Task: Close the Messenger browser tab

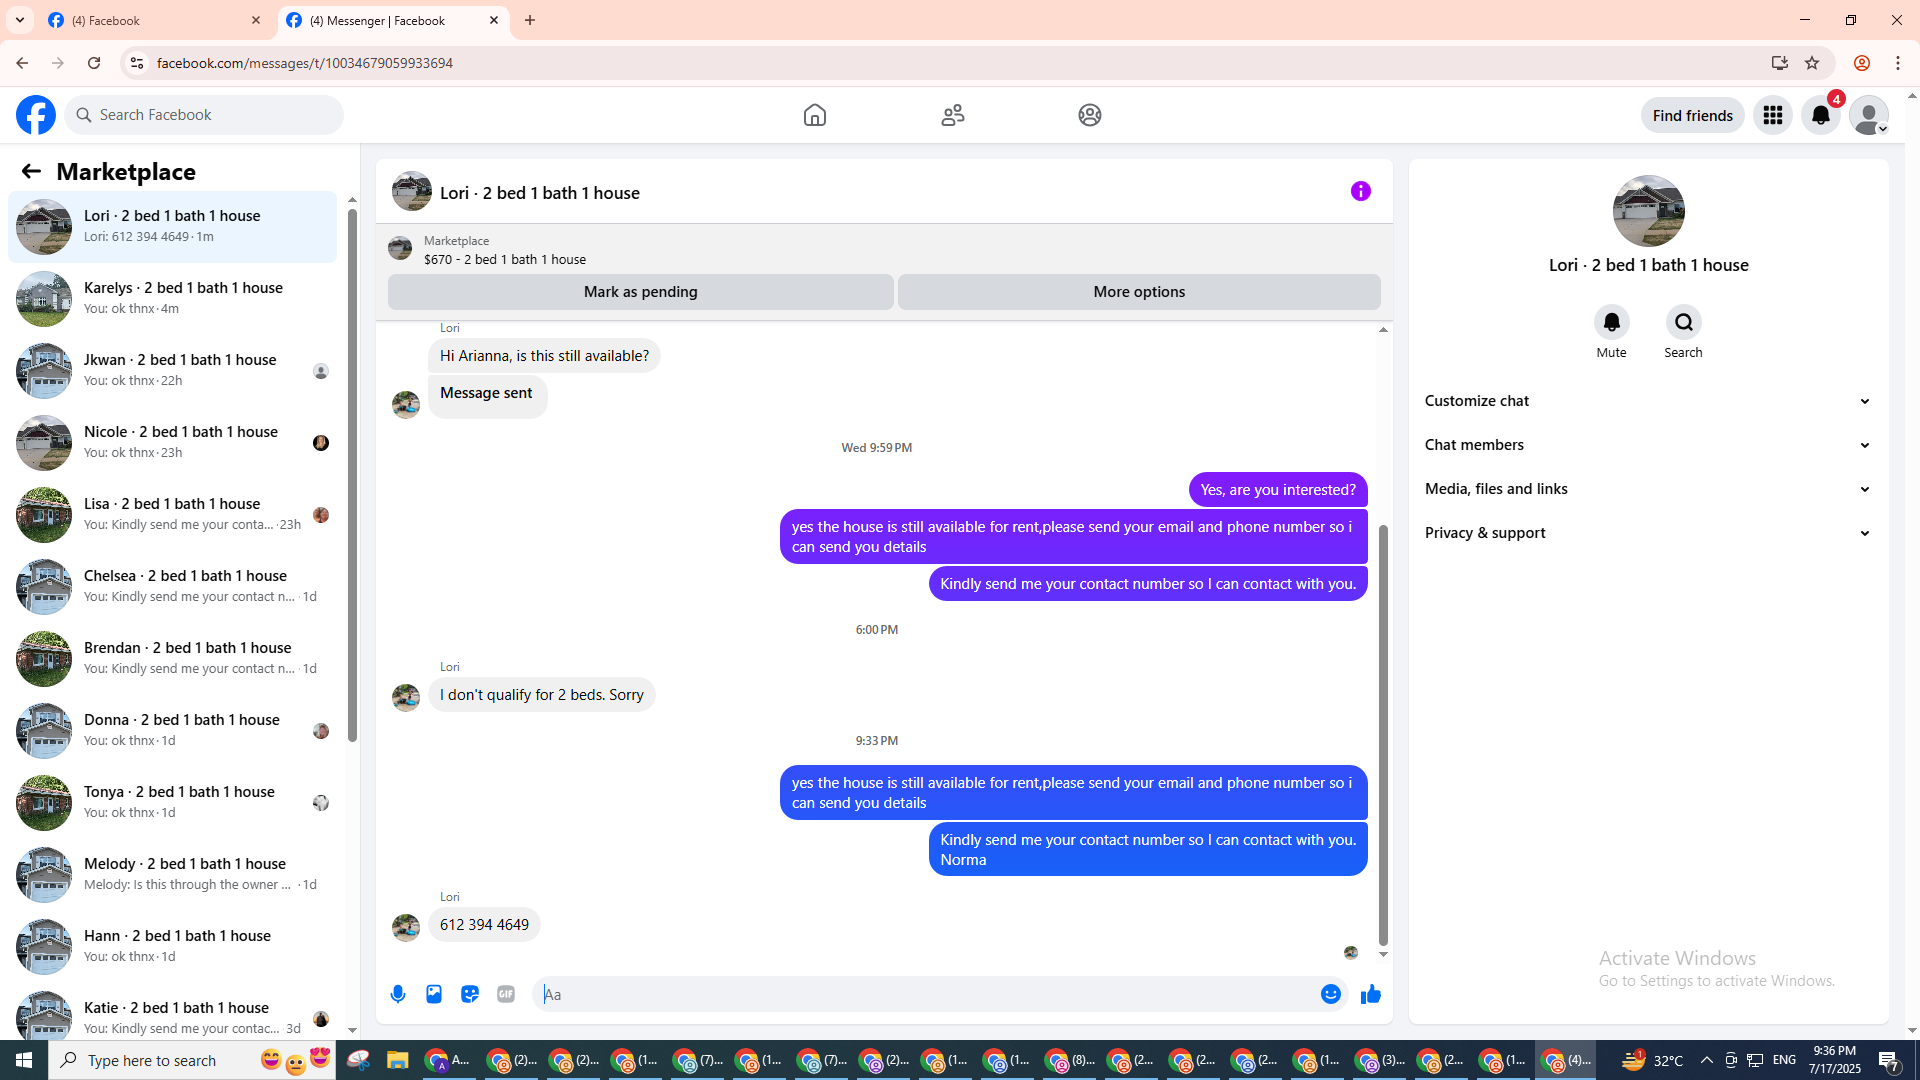Action: tap(494, 20)
